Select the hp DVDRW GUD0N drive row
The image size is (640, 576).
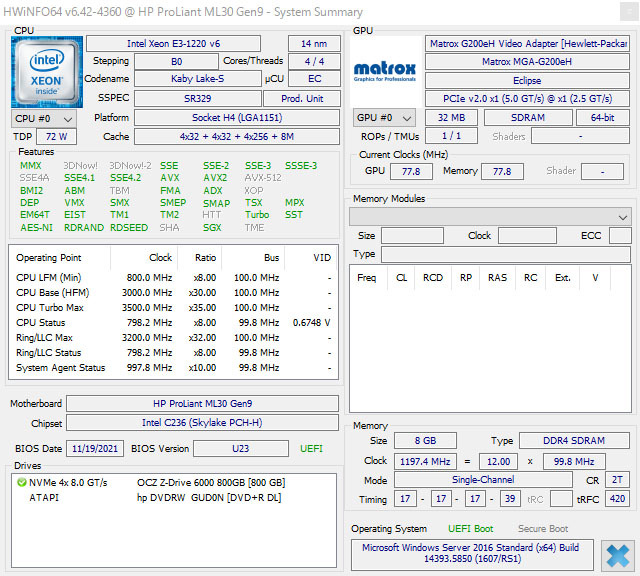click(x=173, y=498)
